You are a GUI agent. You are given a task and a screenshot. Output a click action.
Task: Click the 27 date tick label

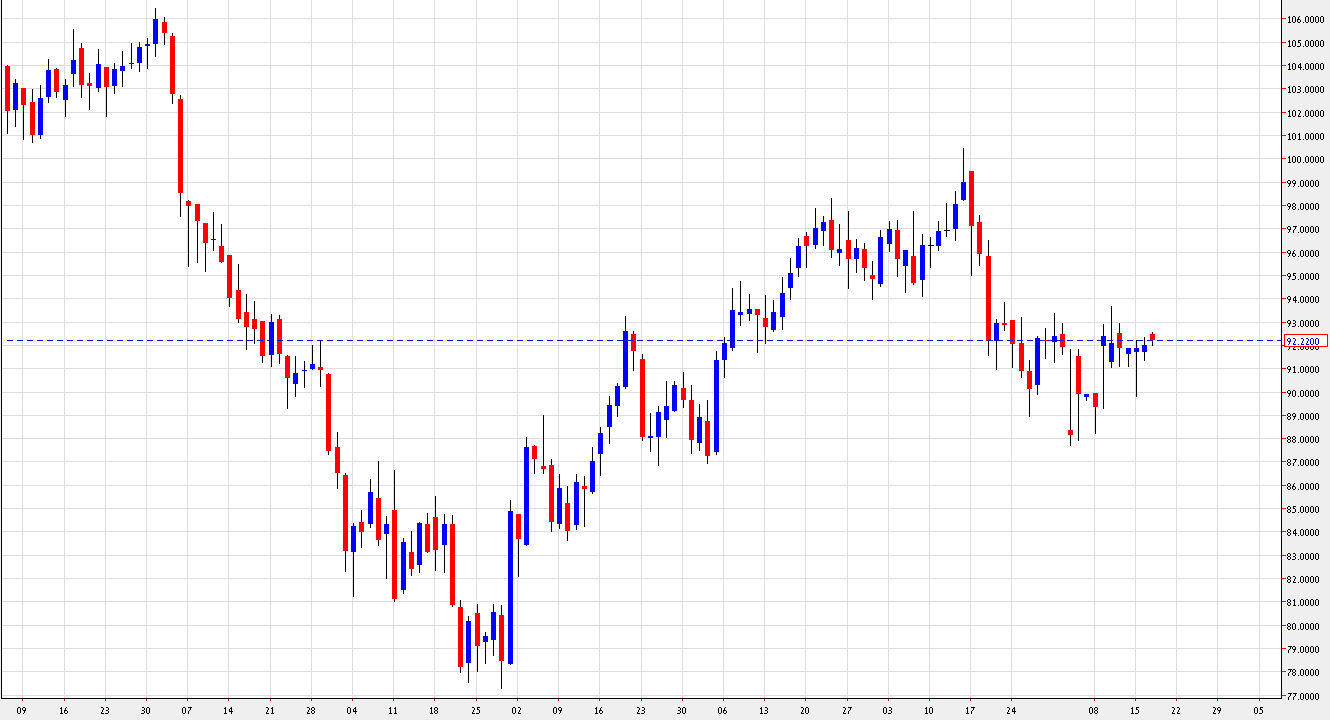(846, 709)
